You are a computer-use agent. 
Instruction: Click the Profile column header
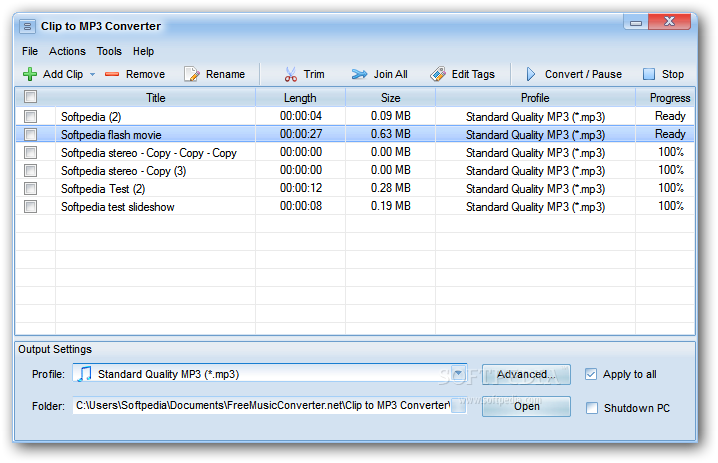click(535, 98)
